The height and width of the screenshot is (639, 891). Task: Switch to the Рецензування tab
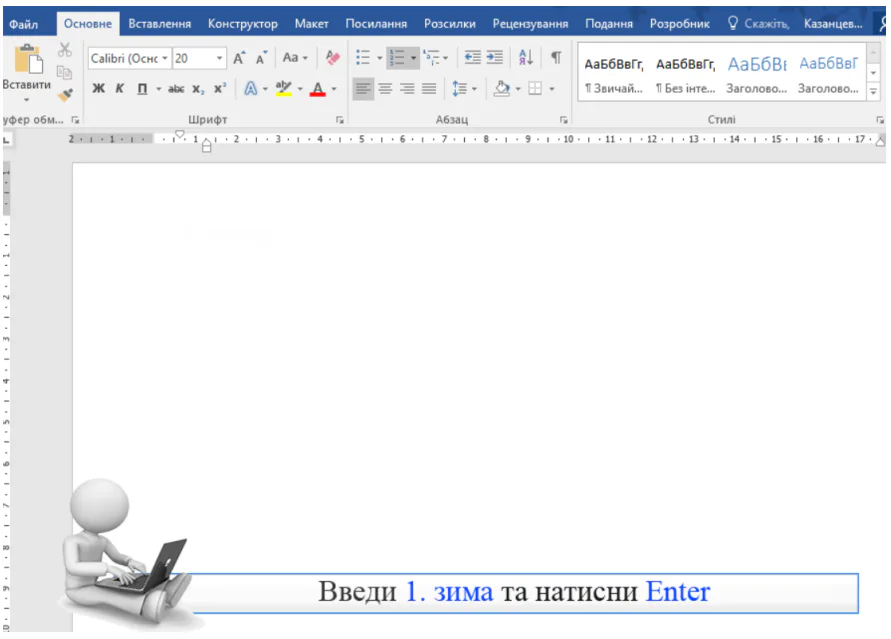point(530,23)
